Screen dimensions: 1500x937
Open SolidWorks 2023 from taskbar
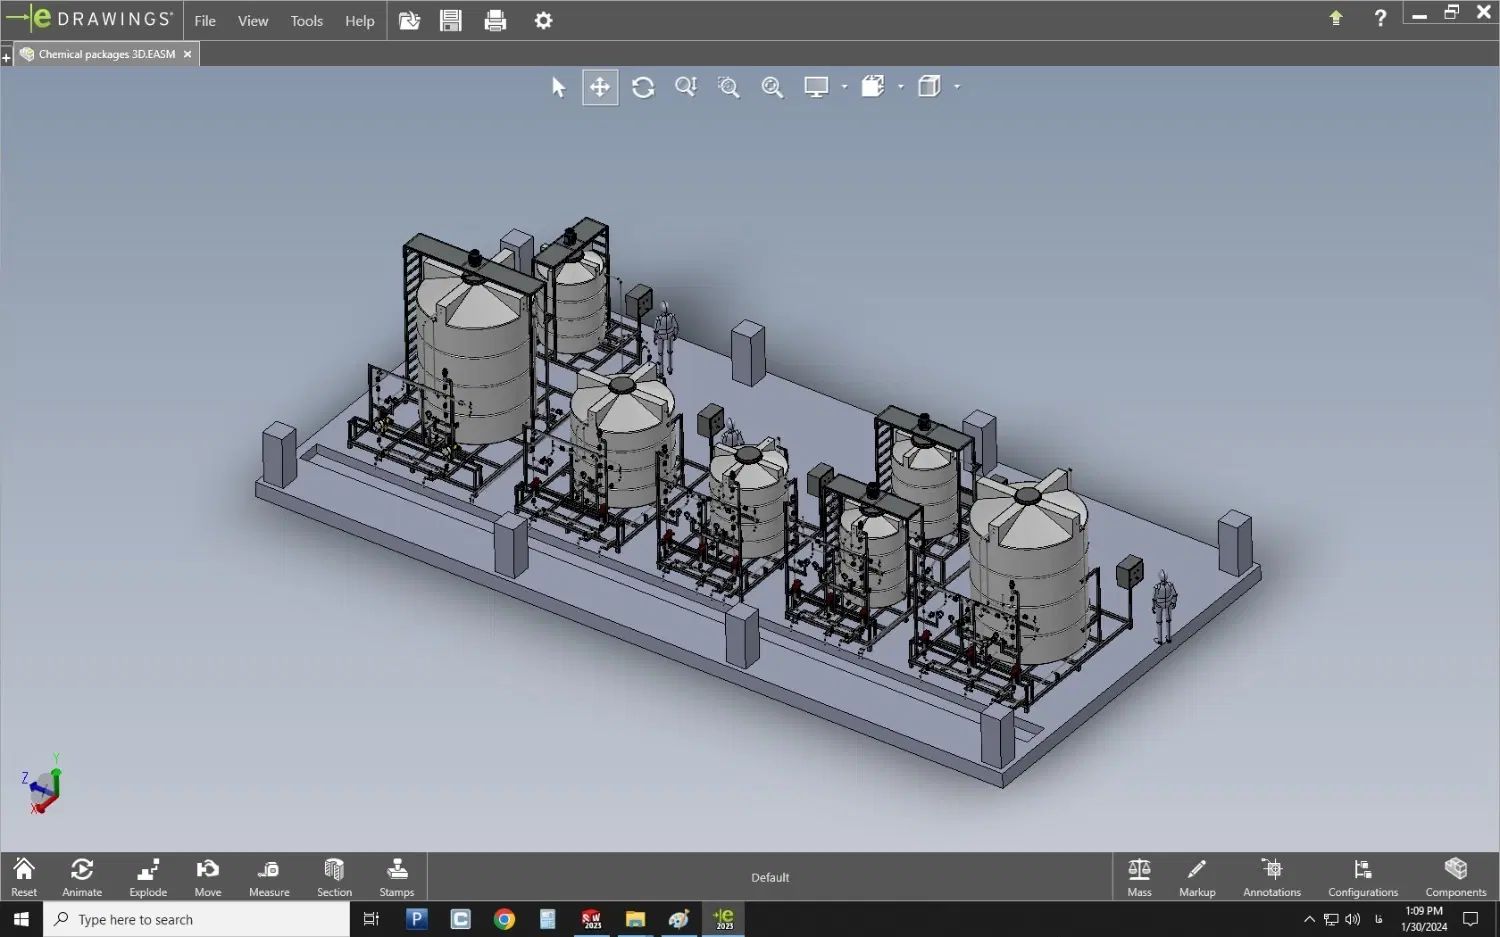(x=591, y=919)
